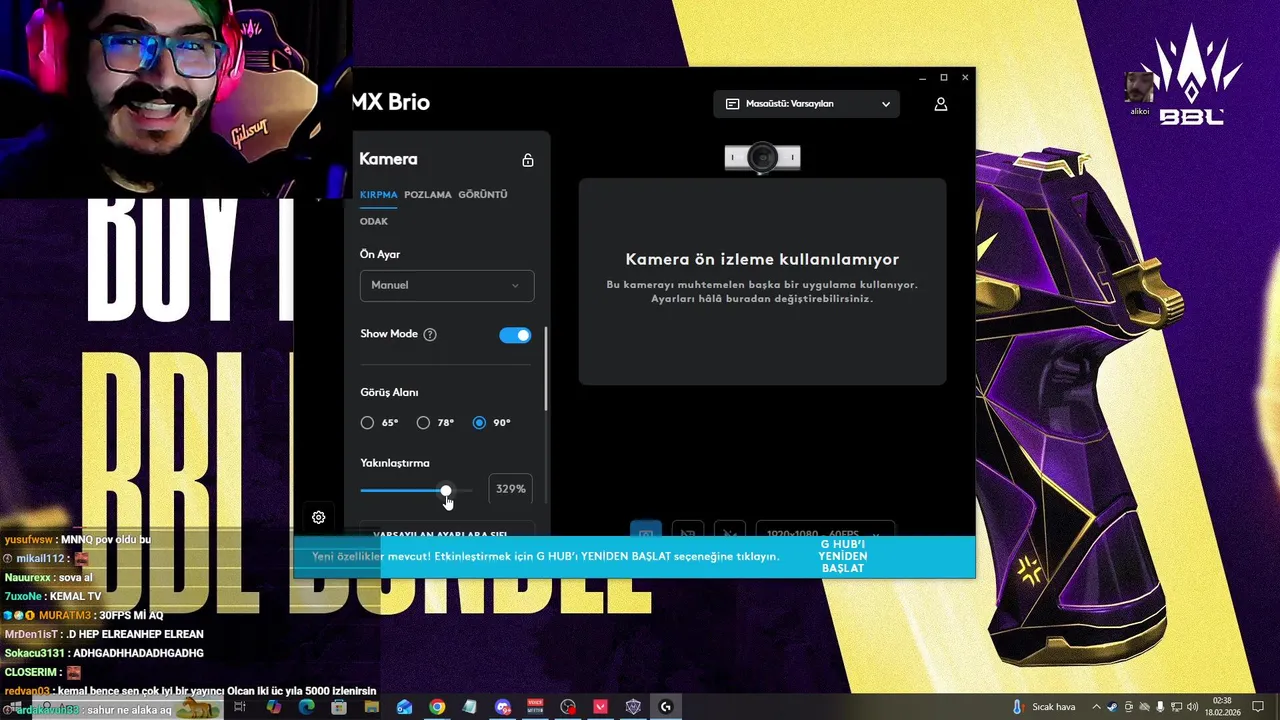Switch to the ODAK tab
The height and width of the screenshot is (720, 1280).
[x=374, y=222]
